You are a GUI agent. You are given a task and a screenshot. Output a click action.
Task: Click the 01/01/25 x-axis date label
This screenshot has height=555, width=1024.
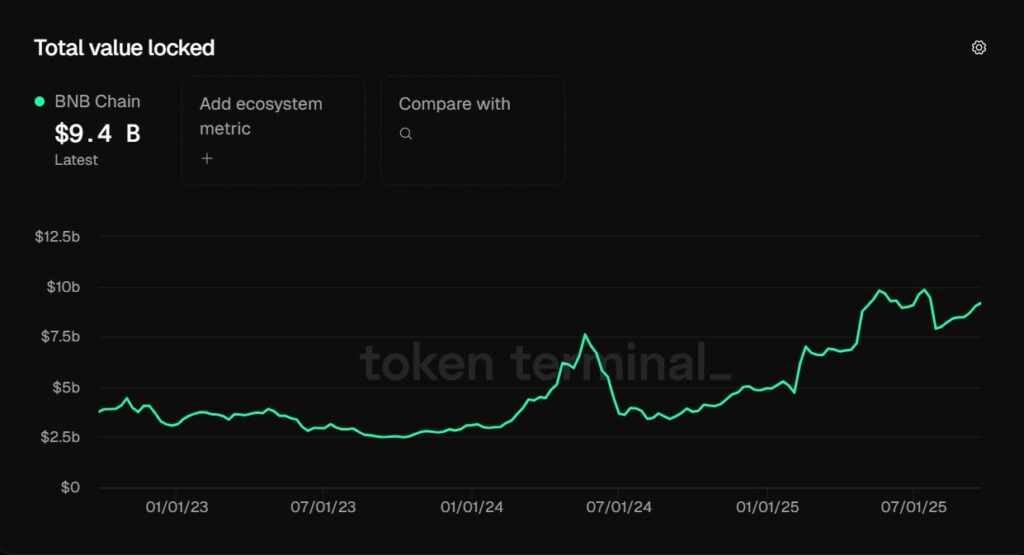tap(767, 508)
